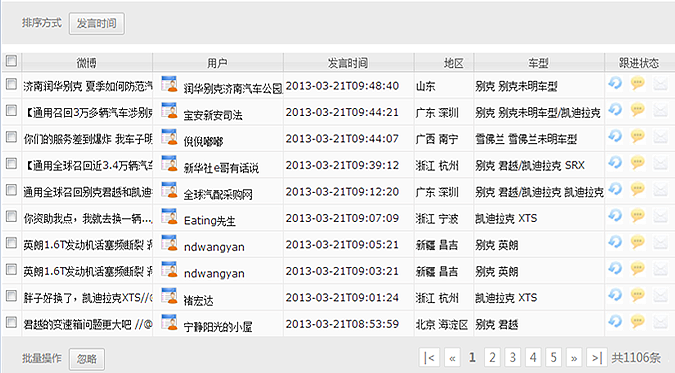
Task: Click comment bubble icon in 宝安新安司法 row
Action: click(x=638, y=109)
